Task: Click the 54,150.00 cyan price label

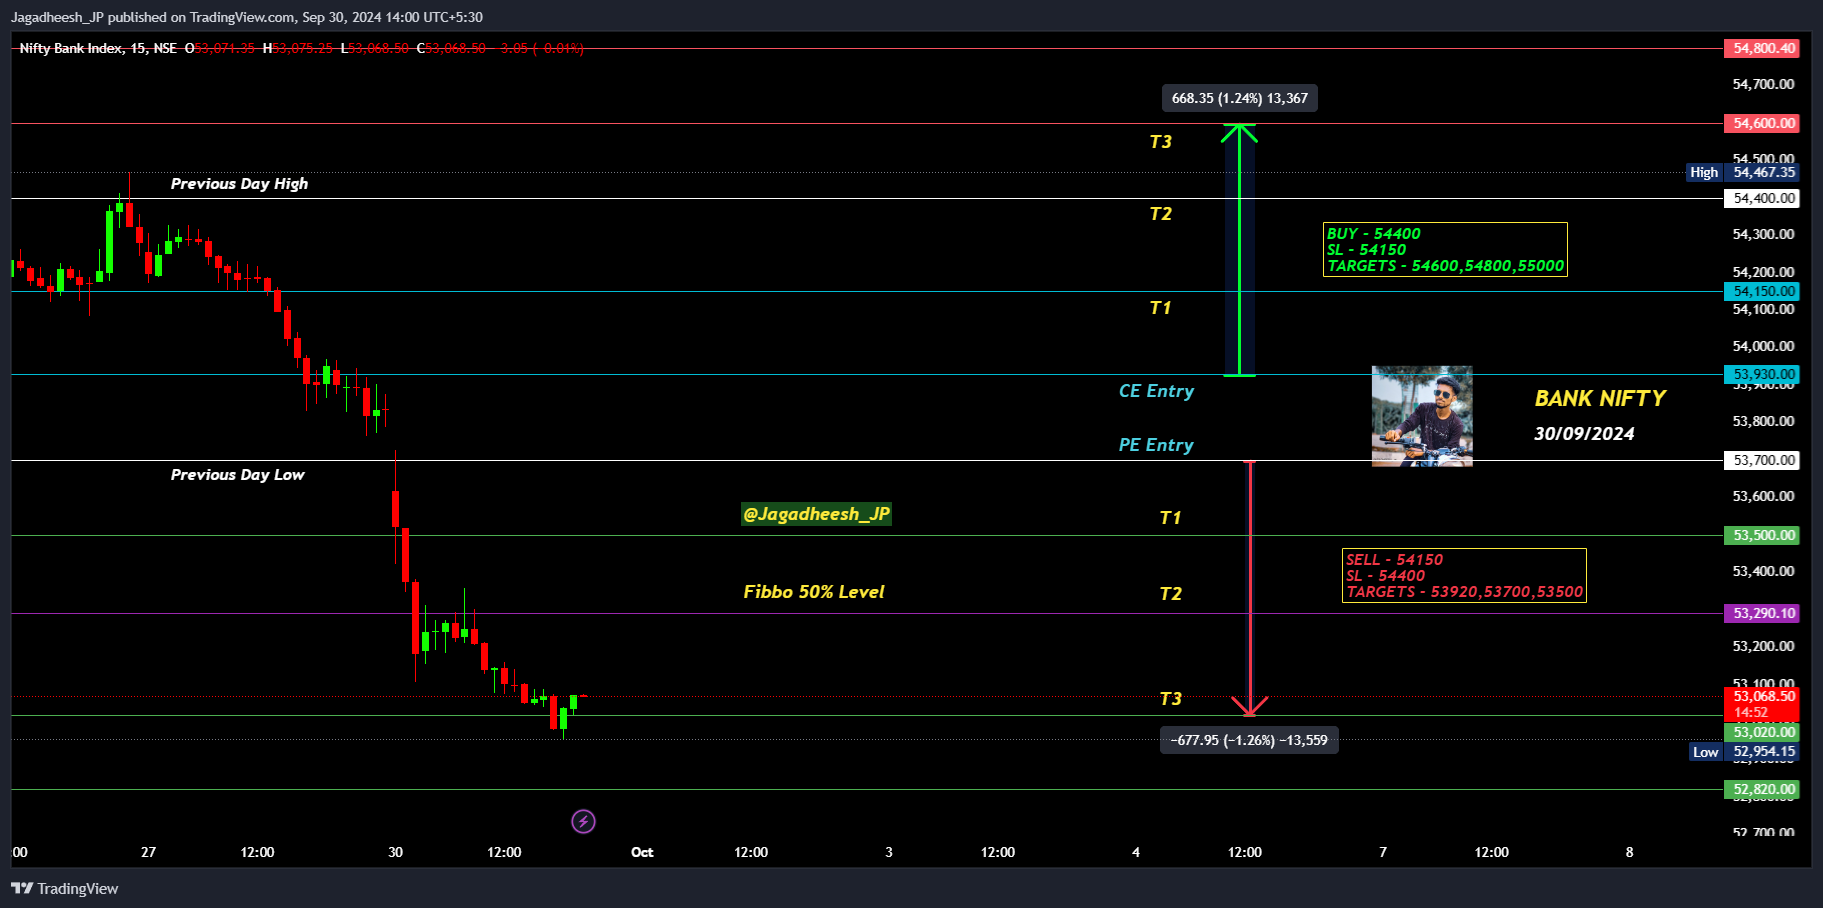Action: point(1762,291)
